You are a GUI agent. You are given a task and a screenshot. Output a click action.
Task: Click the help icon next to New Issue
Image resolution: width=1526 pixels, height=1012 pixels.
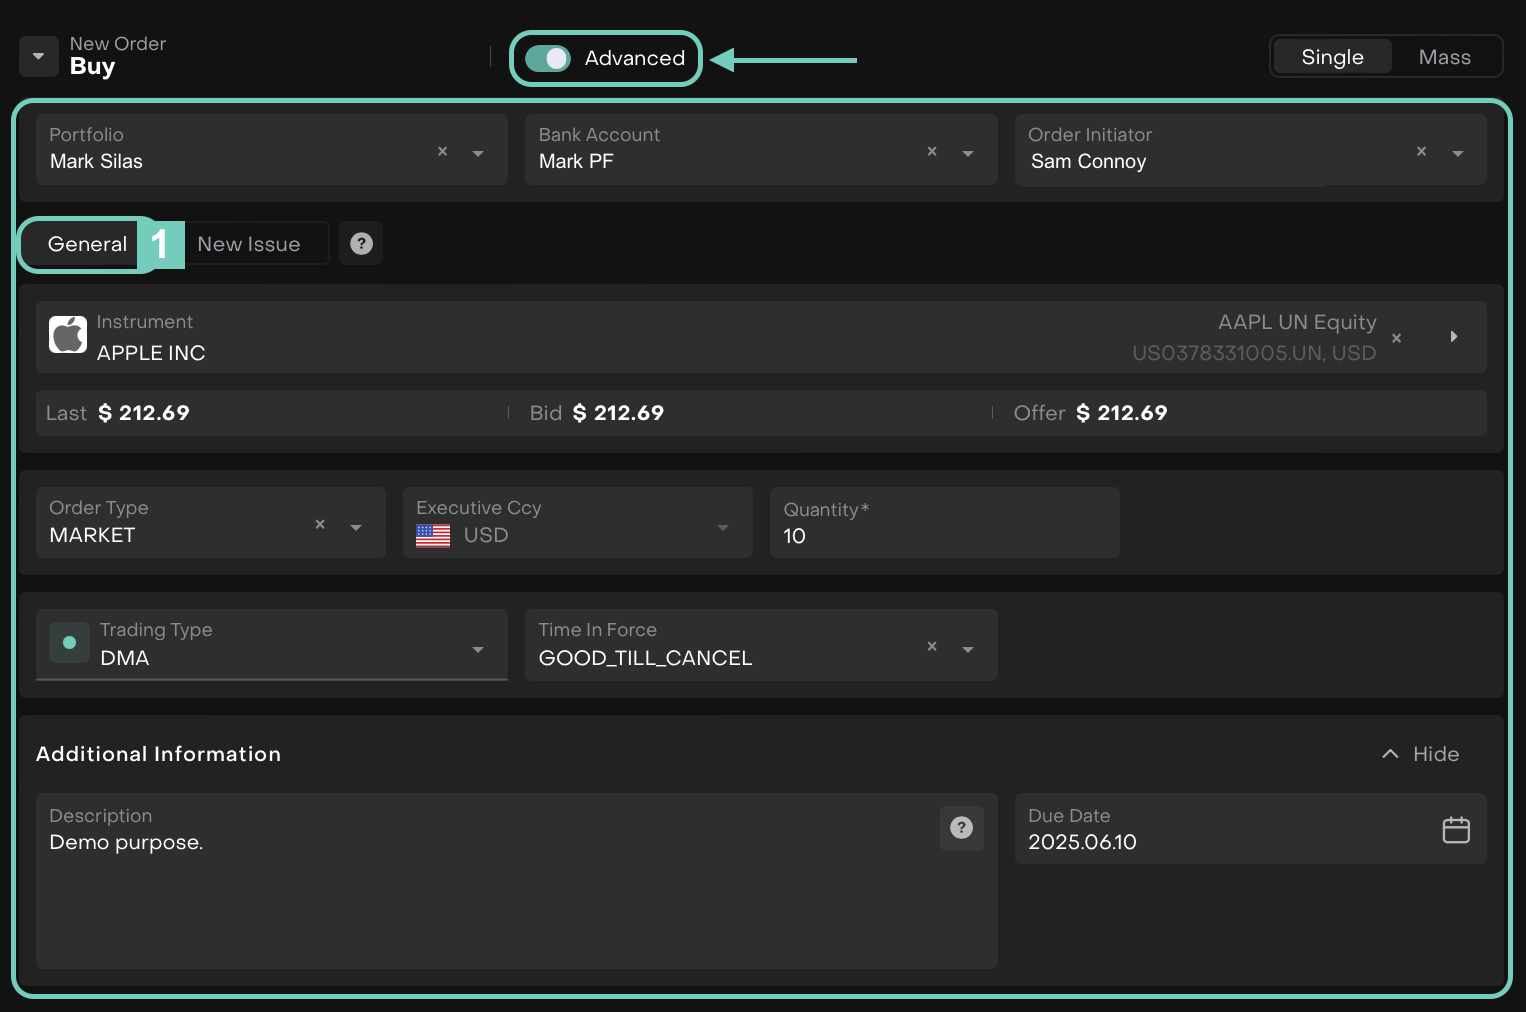point(361,244)
